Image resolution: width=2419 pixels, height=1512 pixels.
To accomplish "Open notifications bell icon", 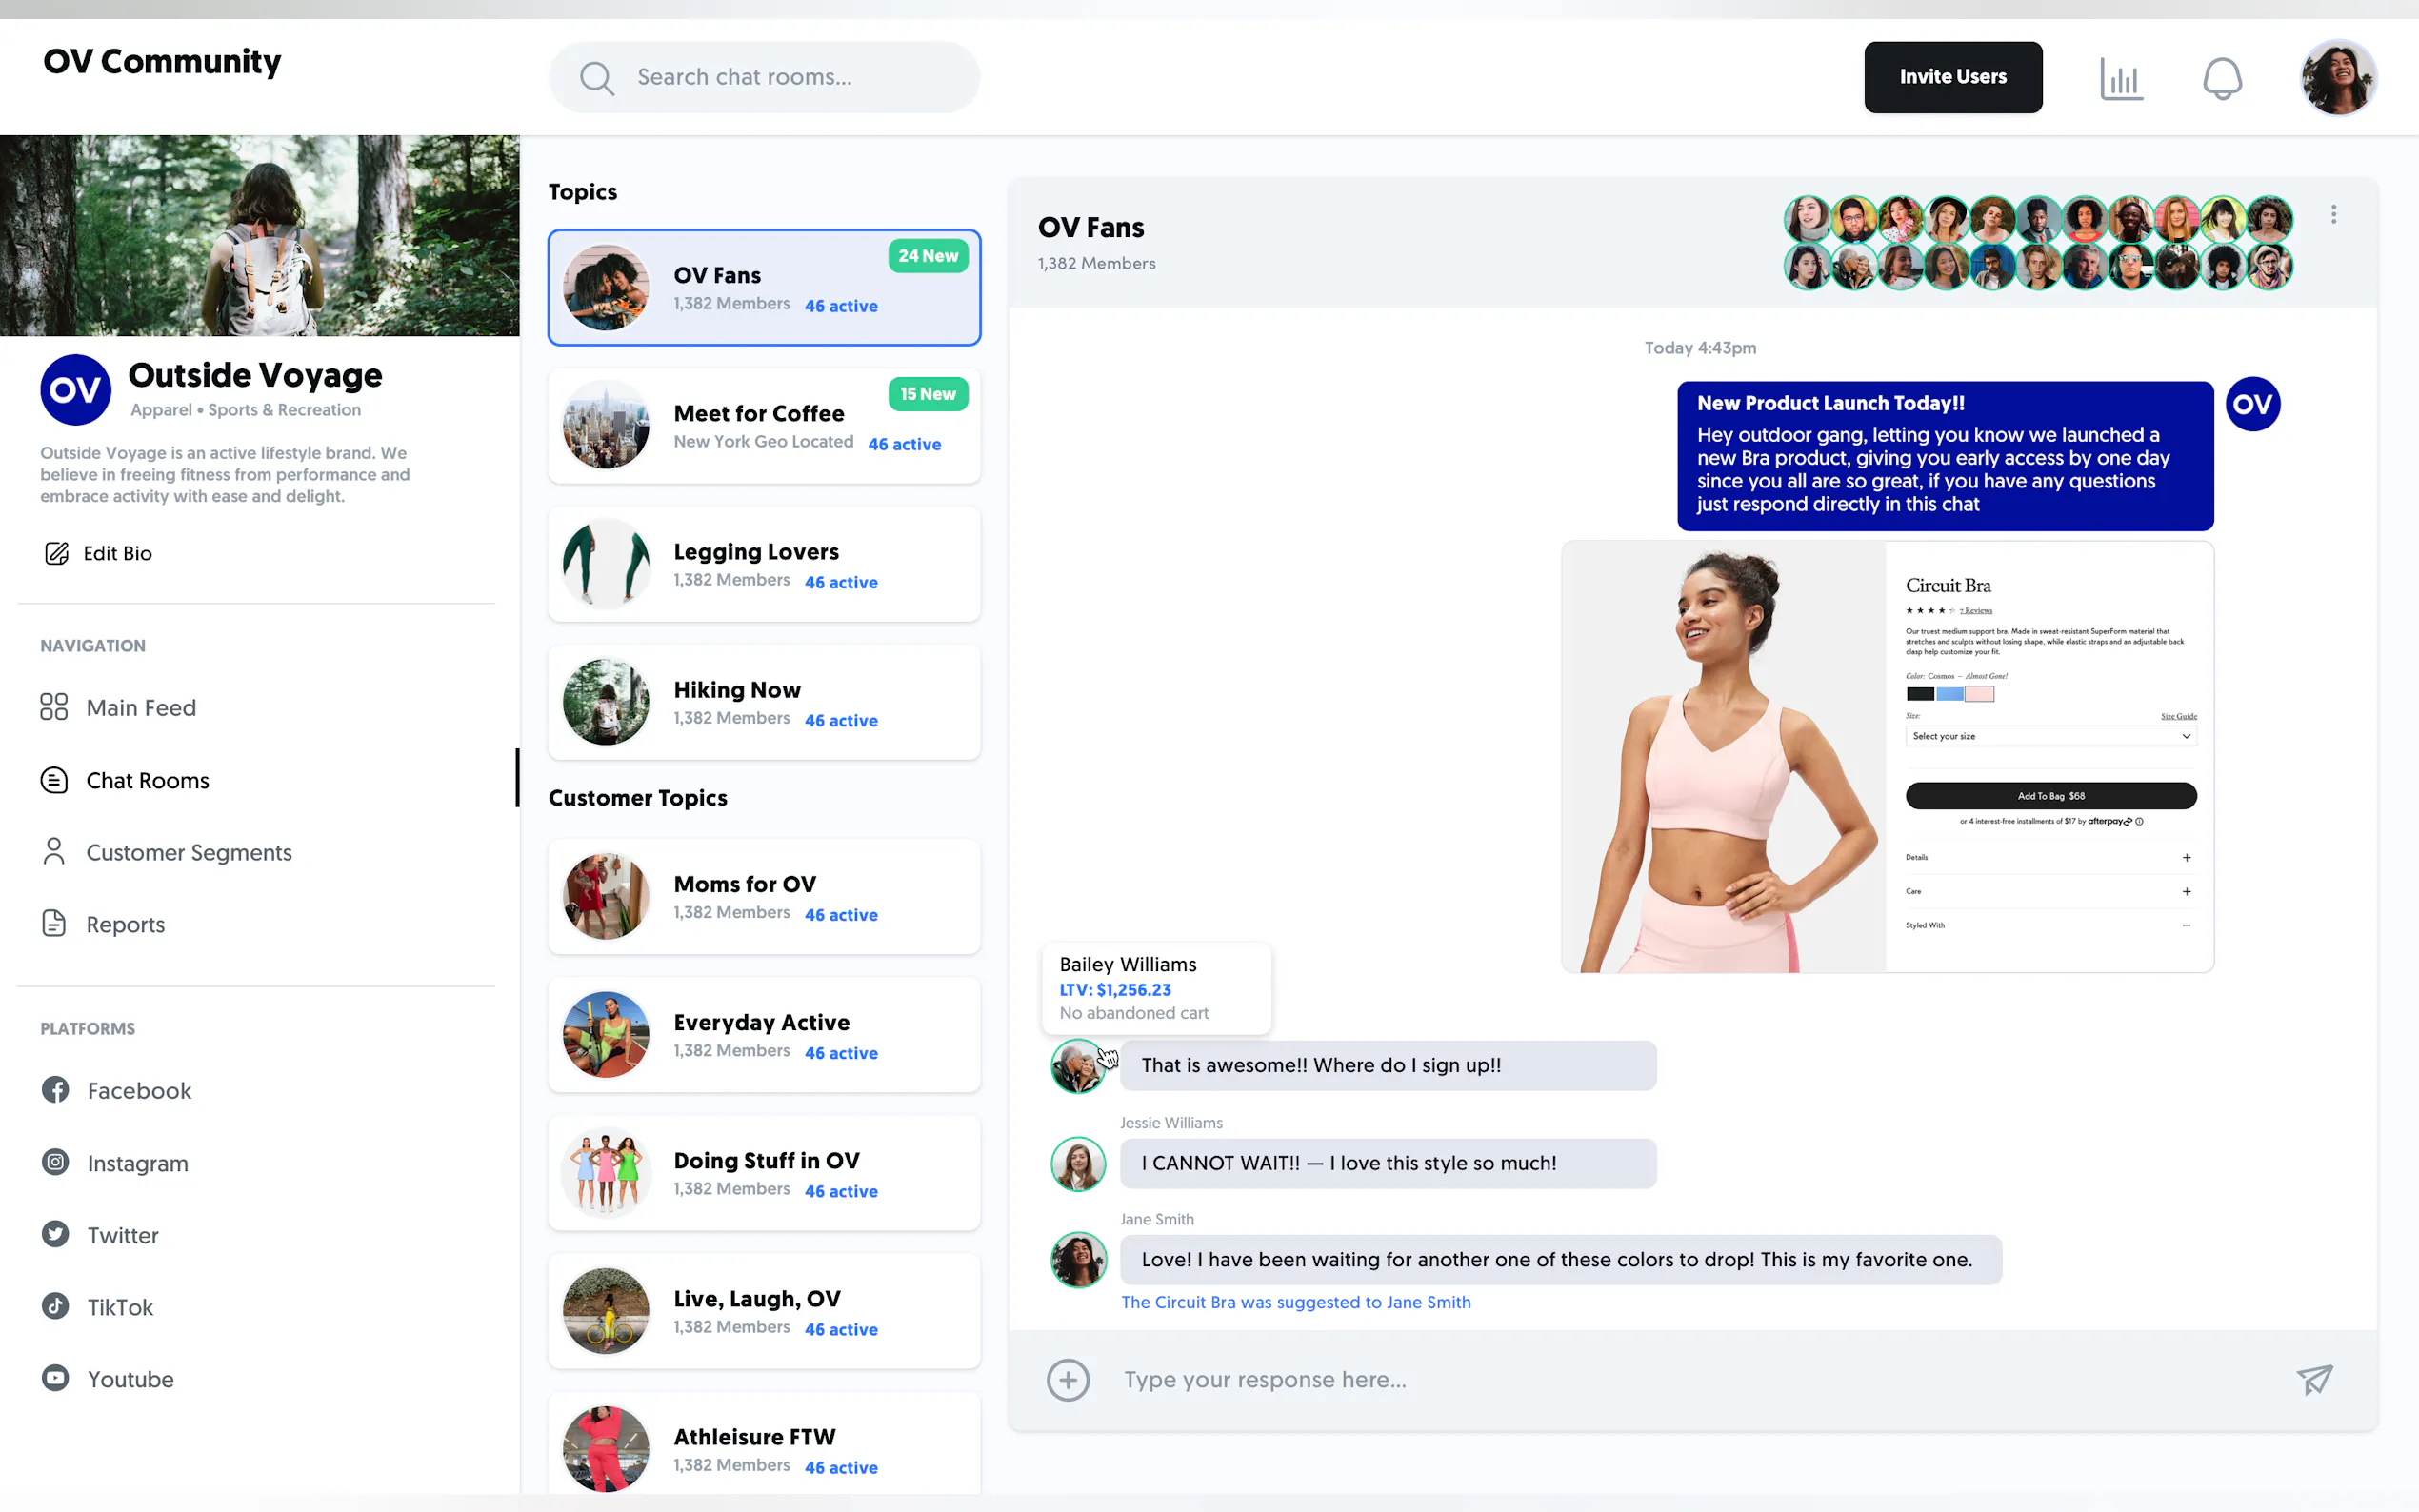I will pyautogui.click(x=2221, y=78).
